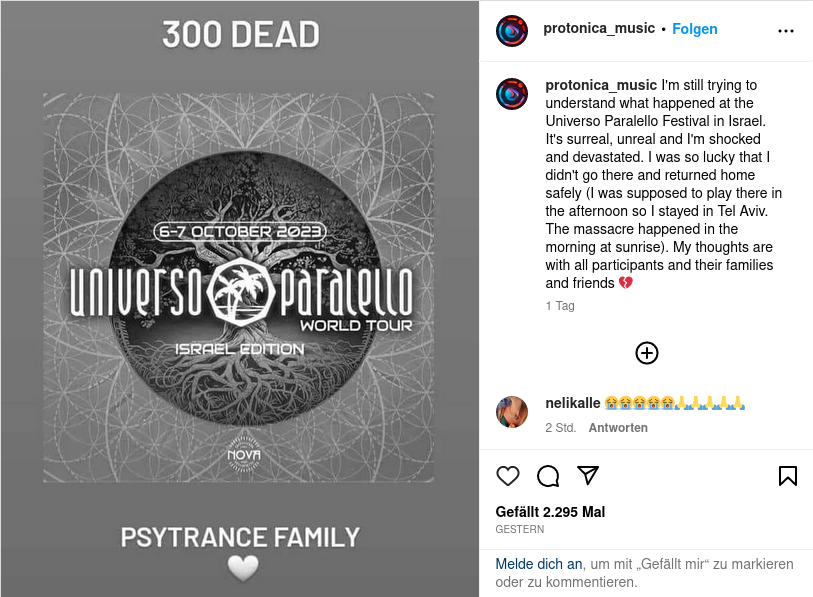The height and width of the screenshot is (597, 813).
Task: Open the three-dots more options menu
Action: coord(786,31)
